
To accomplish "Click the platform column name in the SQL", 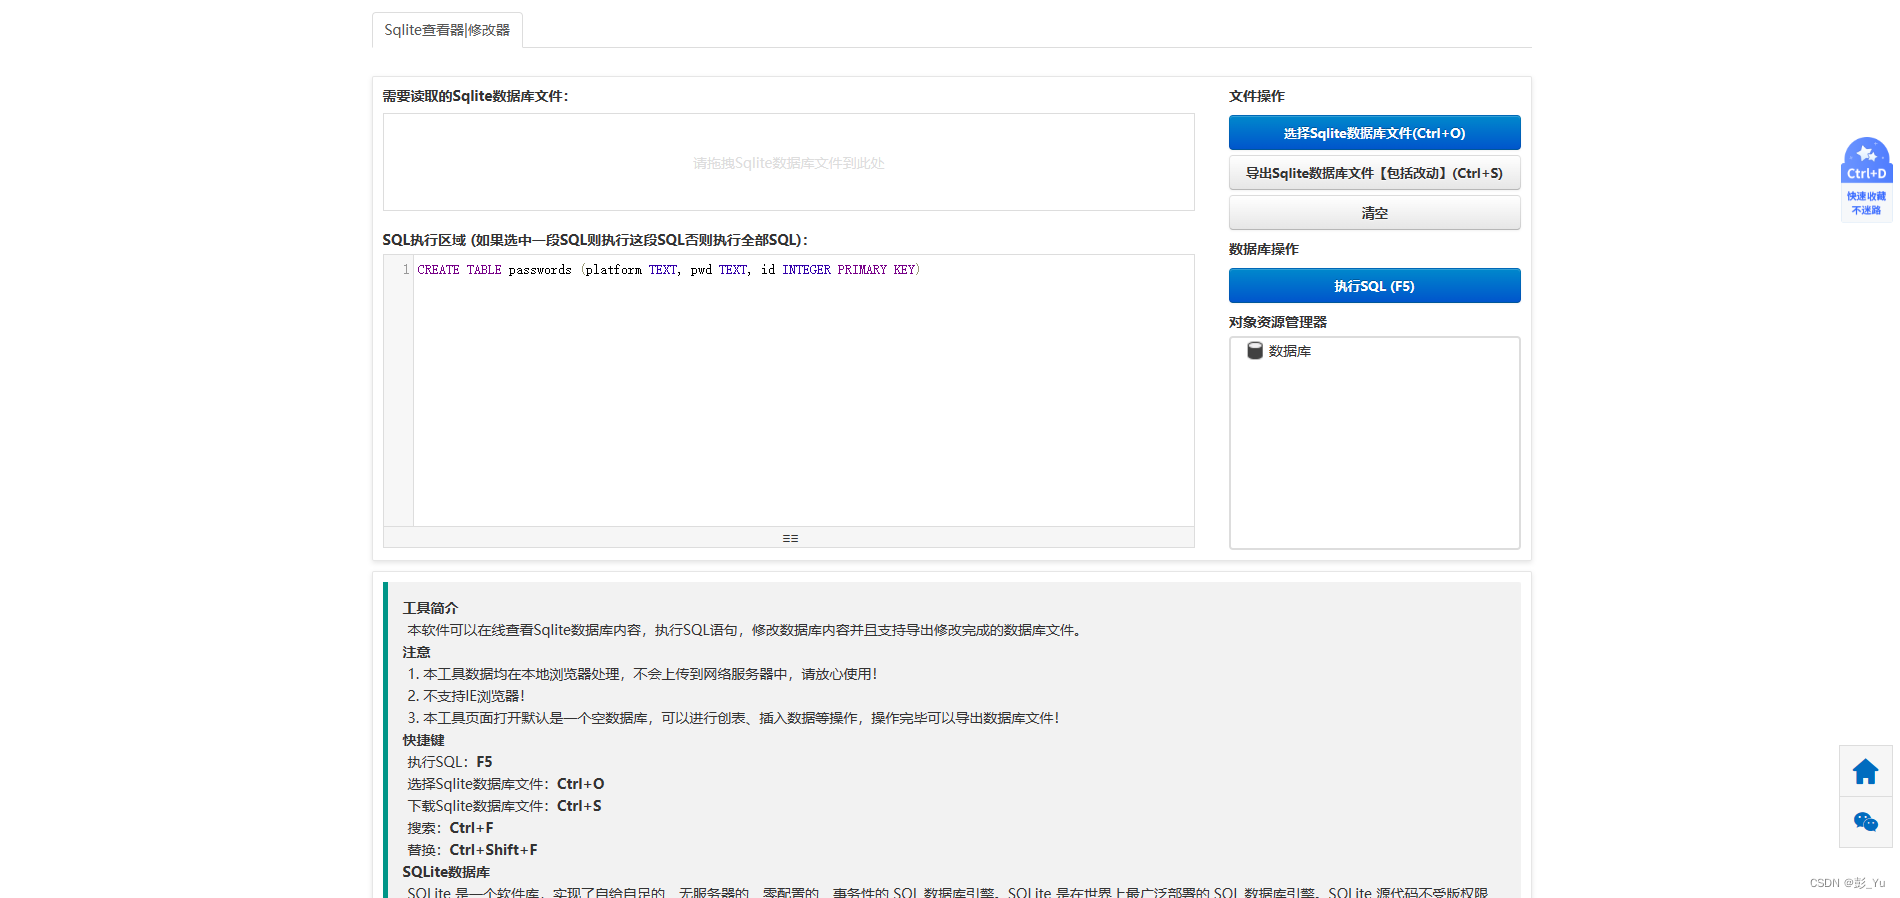I will [614, 270].
